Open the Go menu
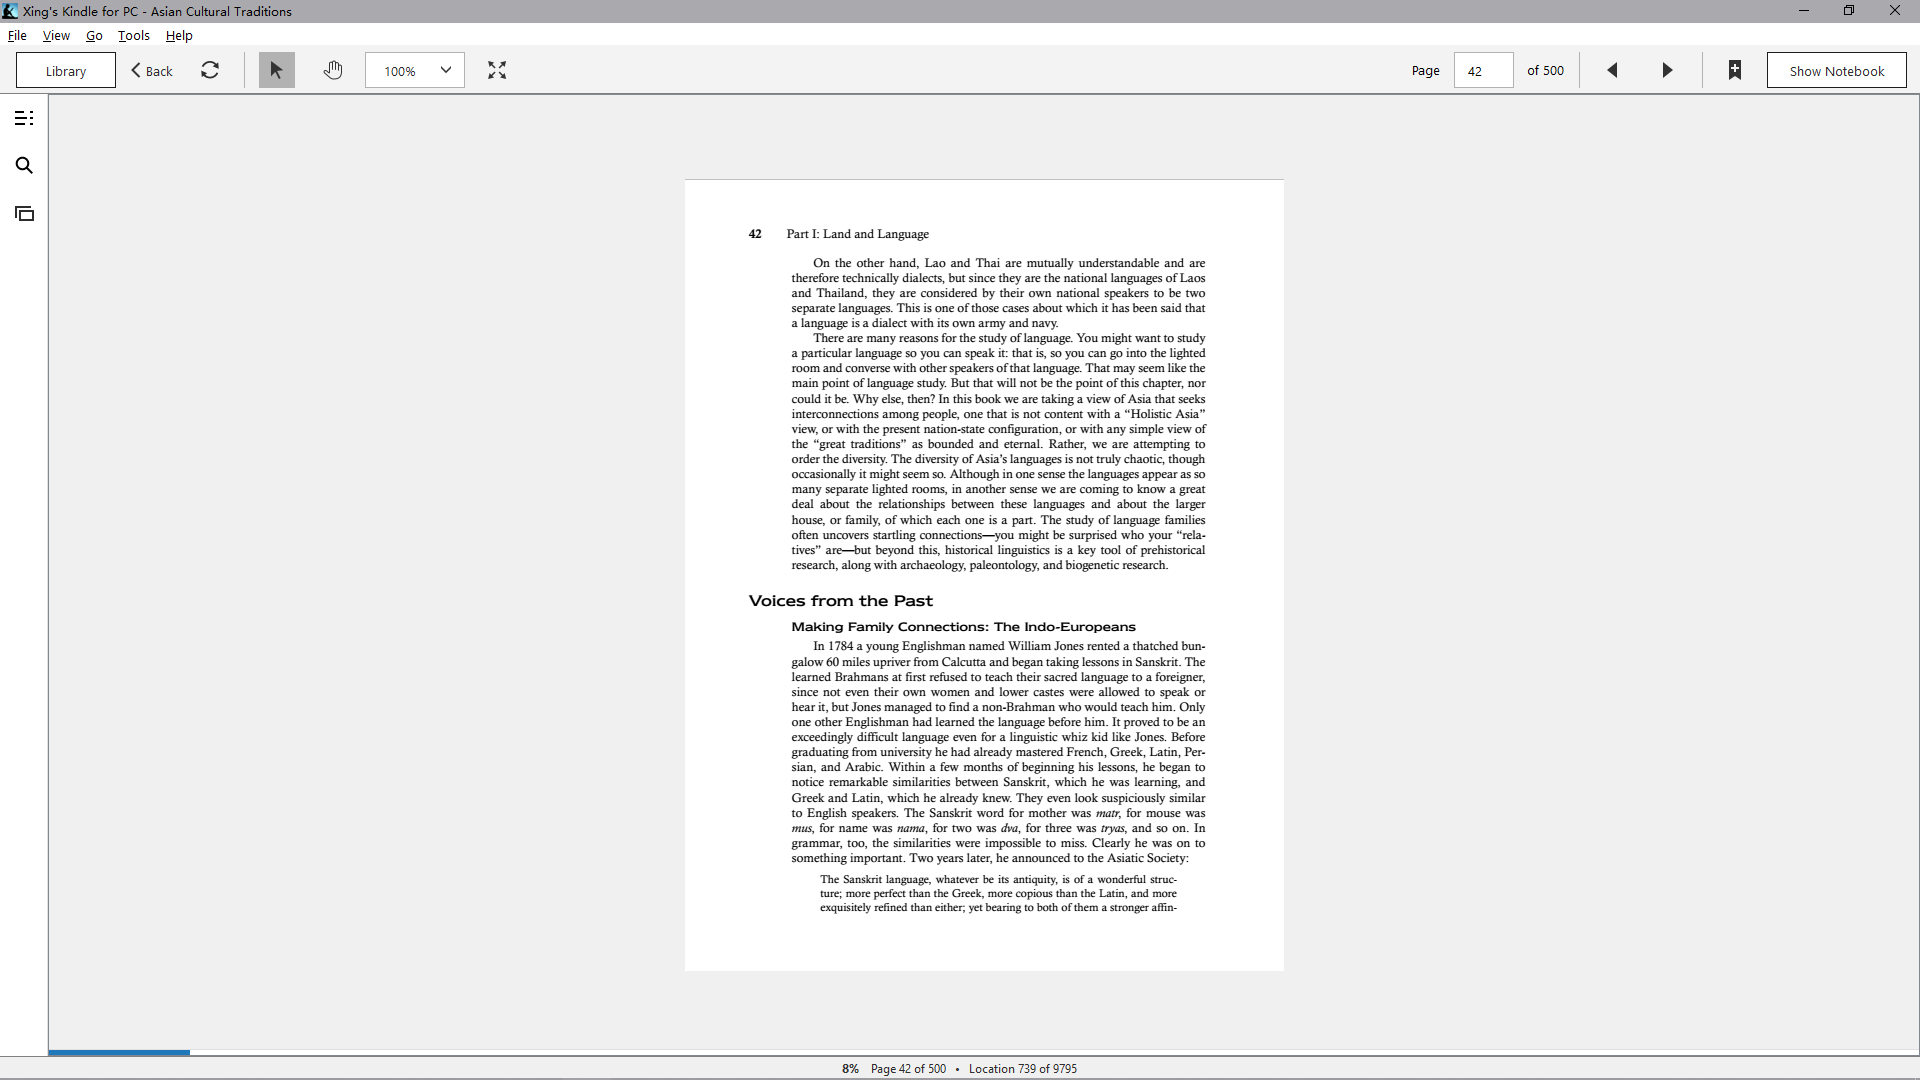Screen dimensions: 1920x1080 tap(94, 35)
